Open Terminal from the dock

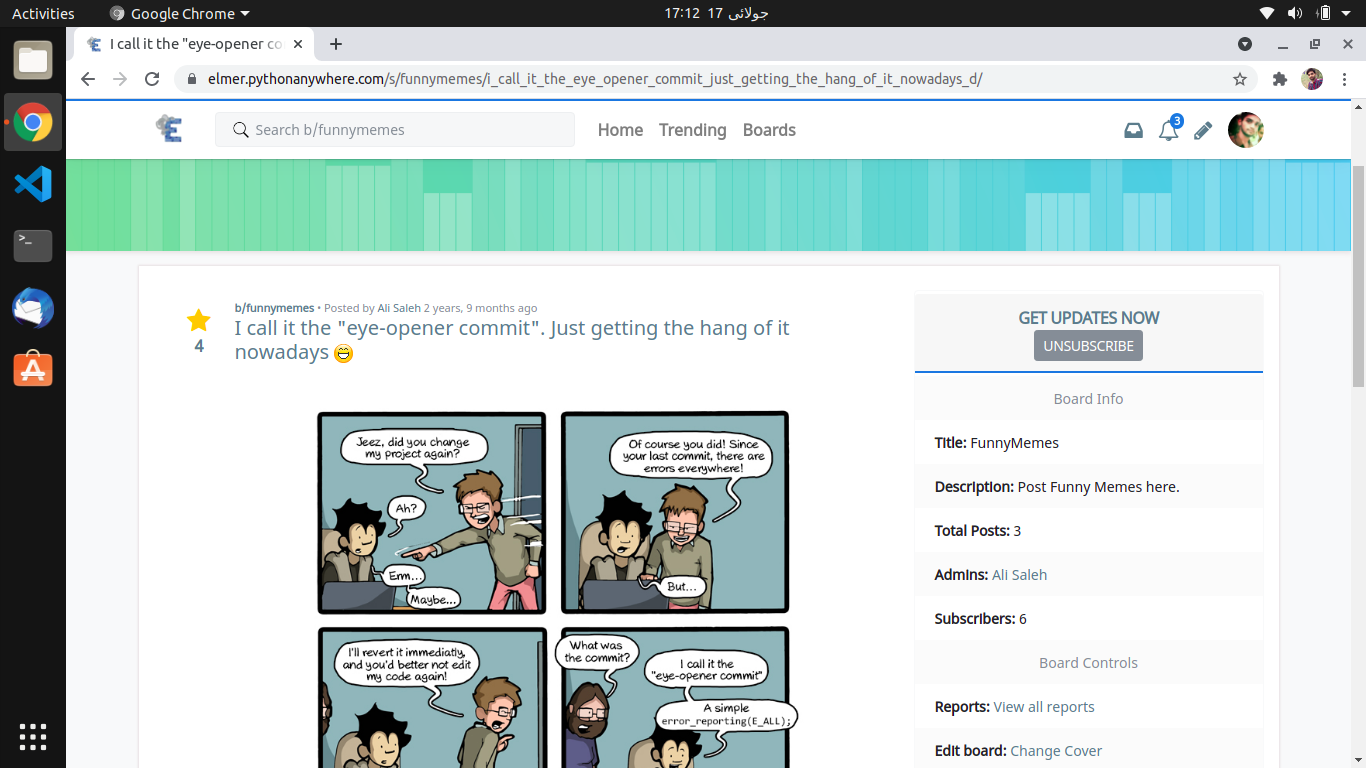coord(33,245)
